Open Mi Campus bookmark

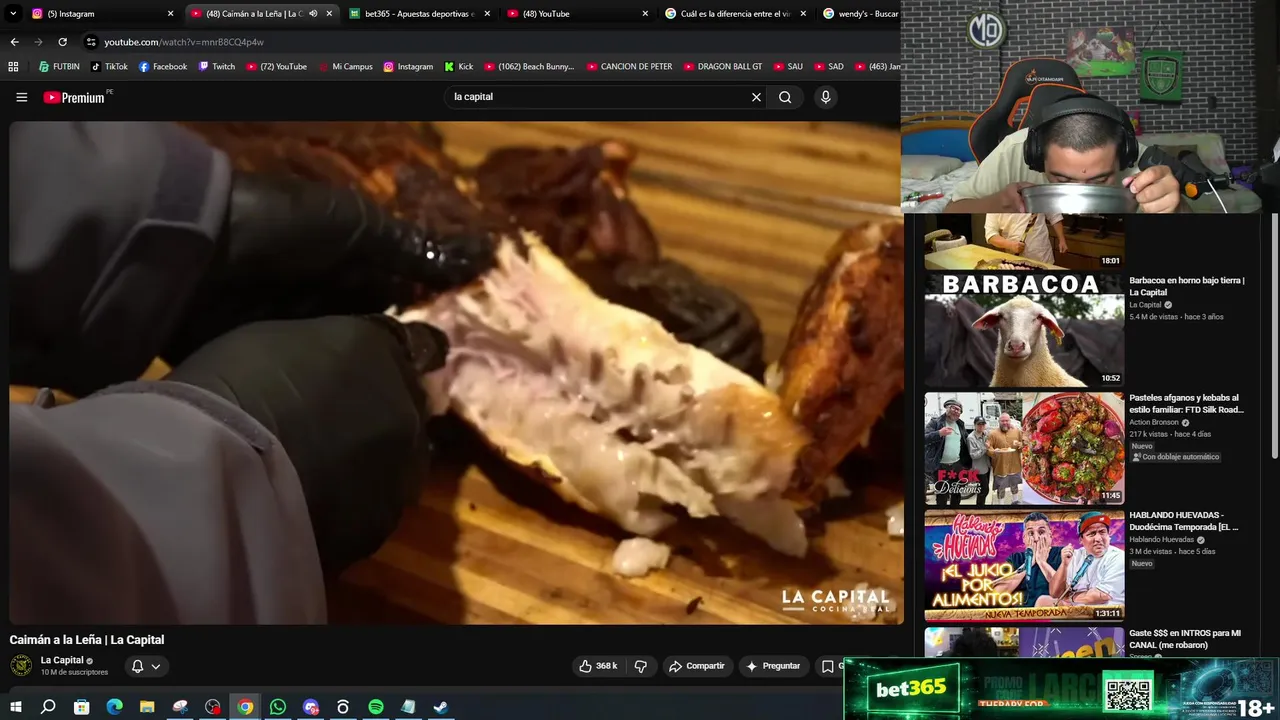346,67
